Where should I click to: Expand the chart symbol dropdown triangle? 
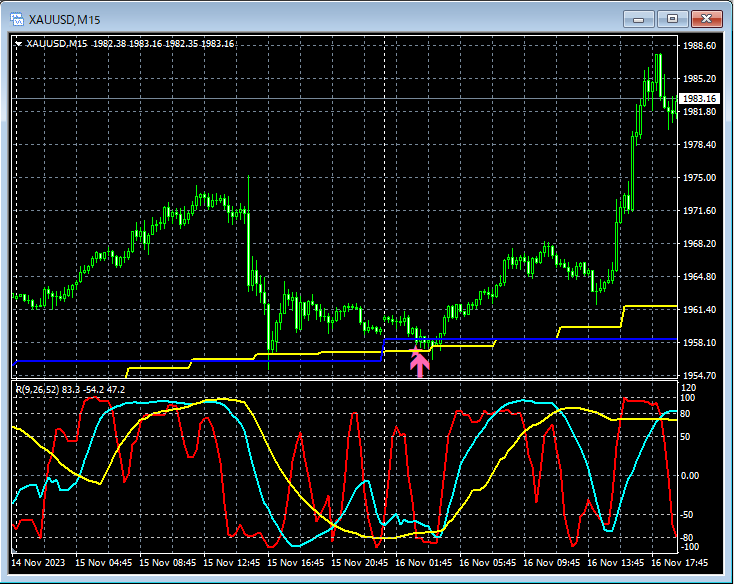point(18,44)
